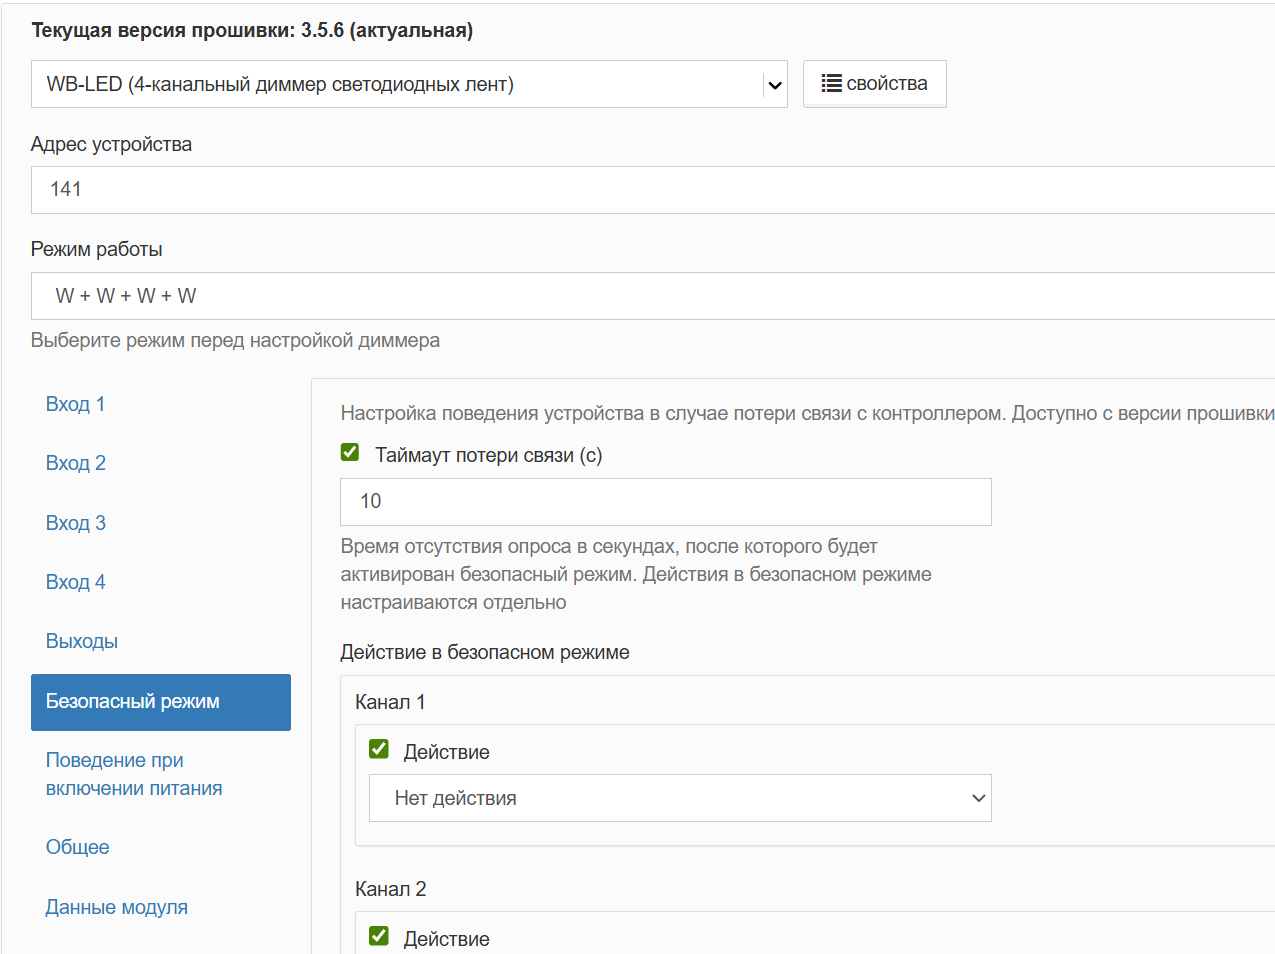Click the Канал 2 section title
1275x954 pixels.
click(391, 889)
